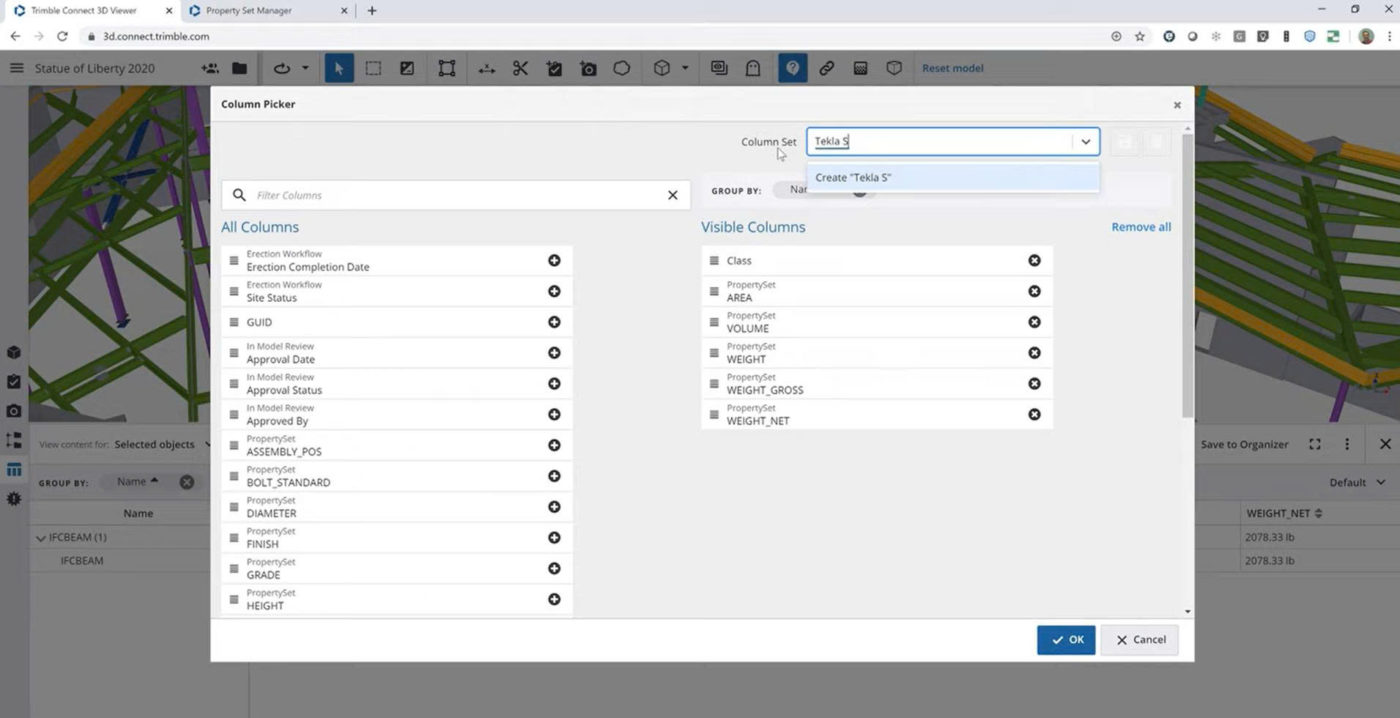Toggle Name sort order in bottom Group By
Screen dimensions: 1400x718
(x=138, y=482)
